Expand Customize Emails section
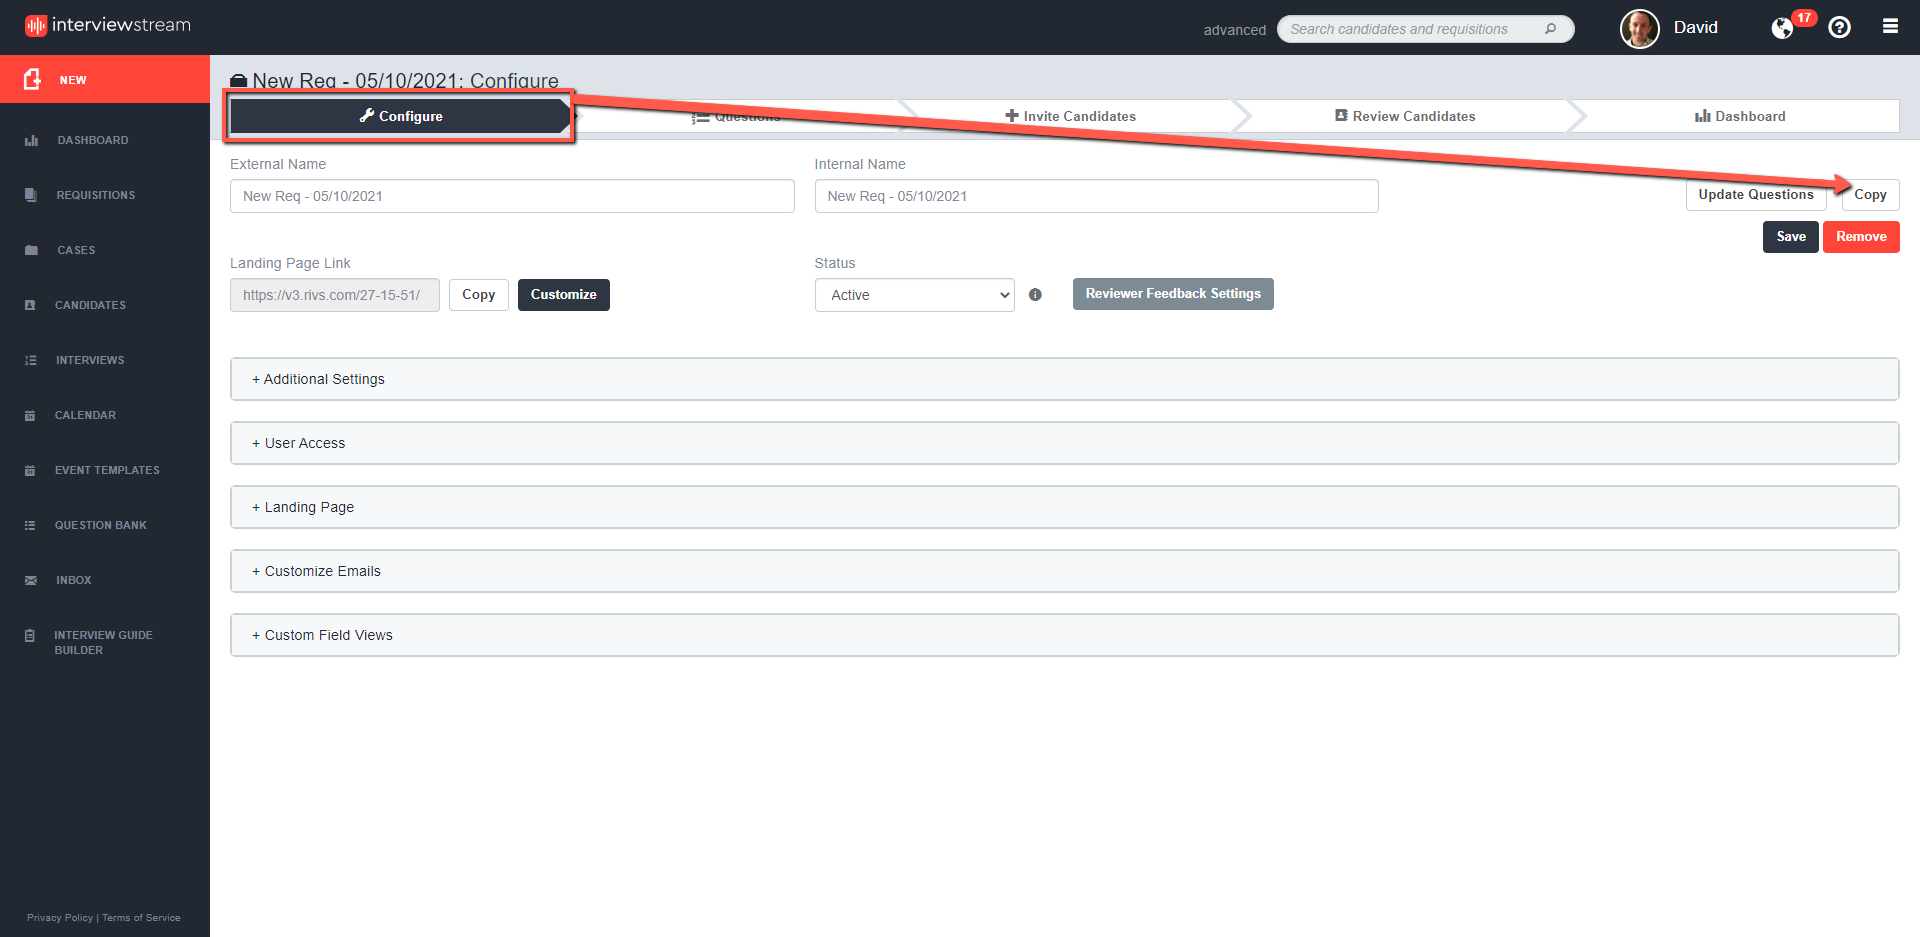The image size is (1920, 937). pyautogui.click(x=1064, y=571)
